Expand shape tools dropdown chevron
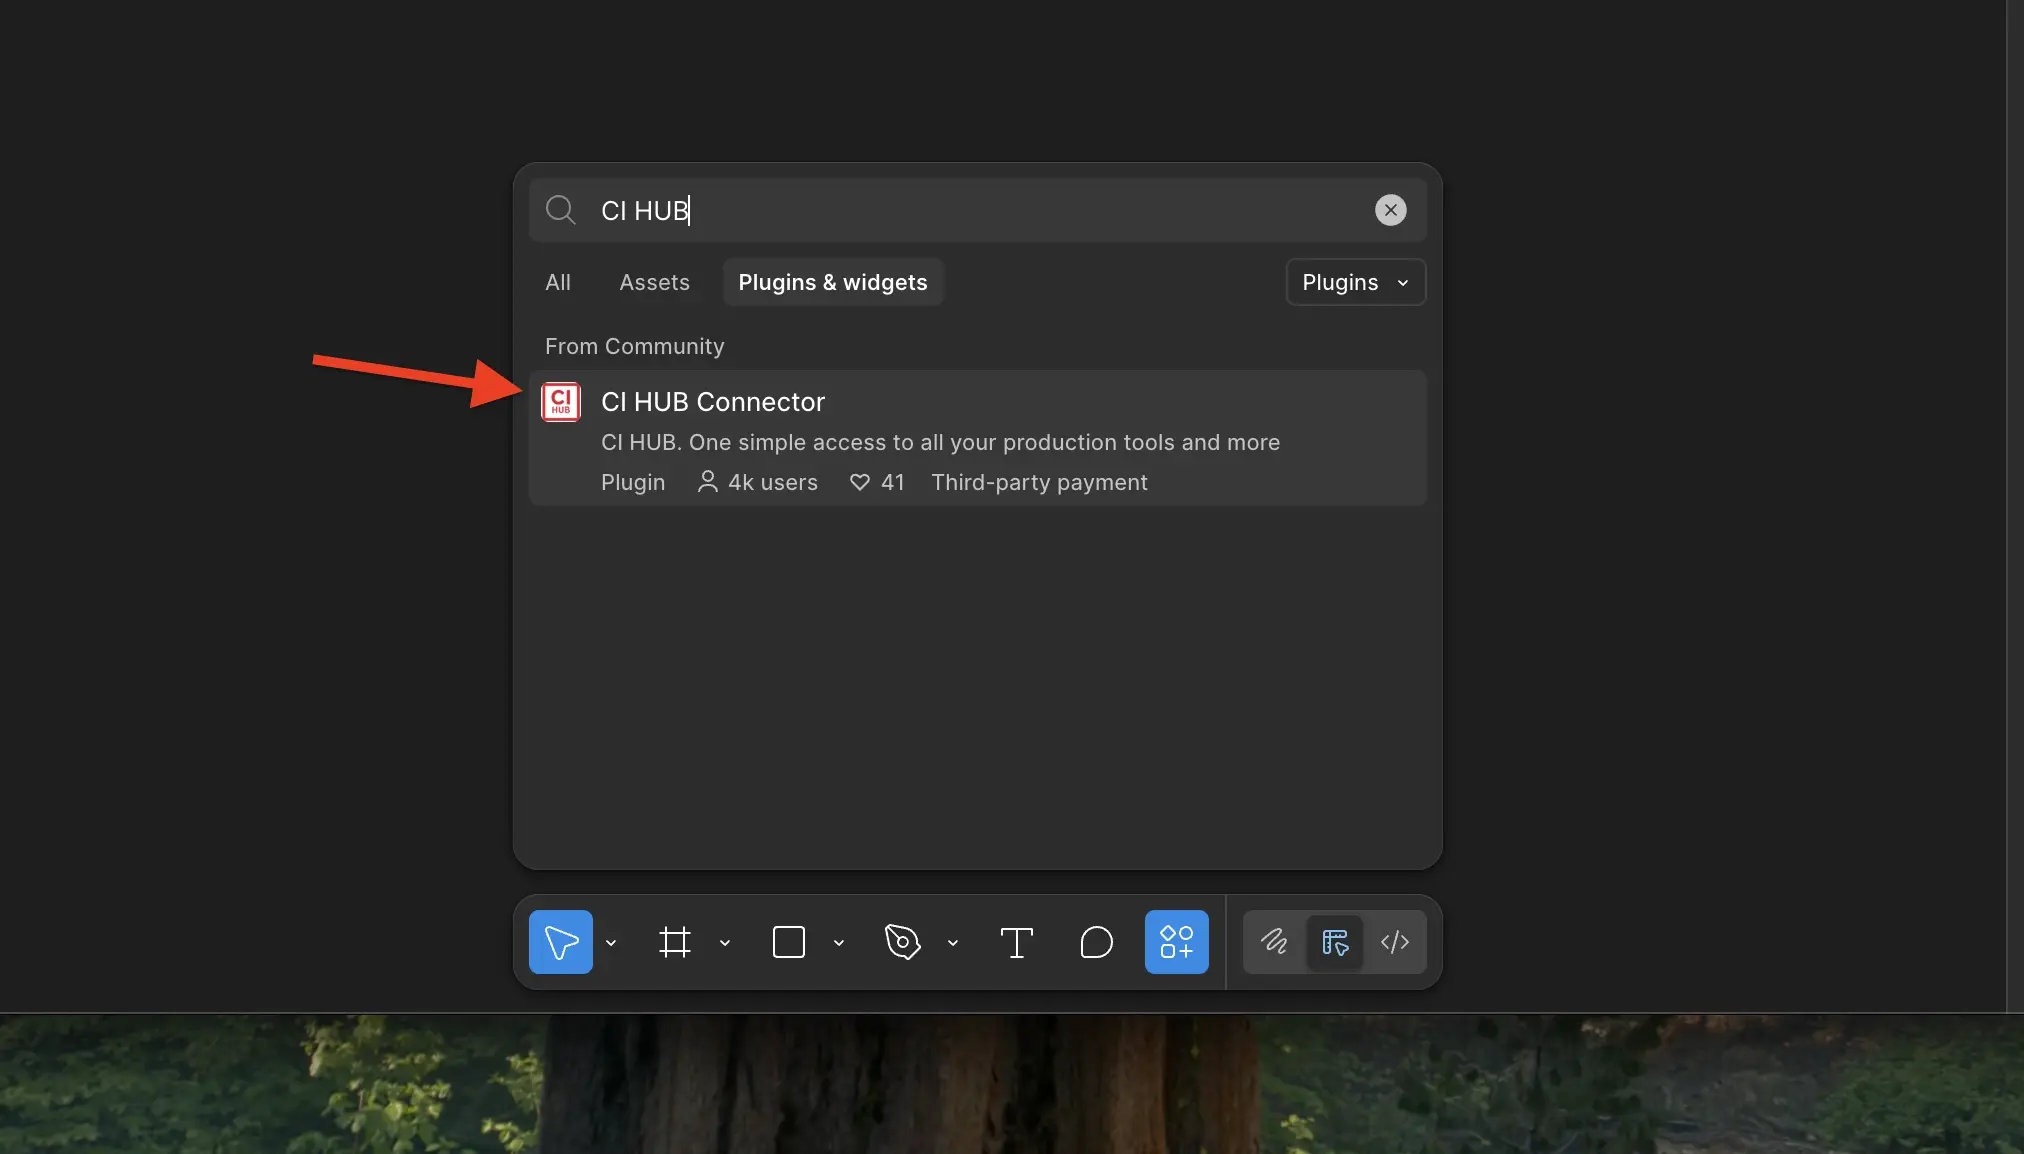 839,942
